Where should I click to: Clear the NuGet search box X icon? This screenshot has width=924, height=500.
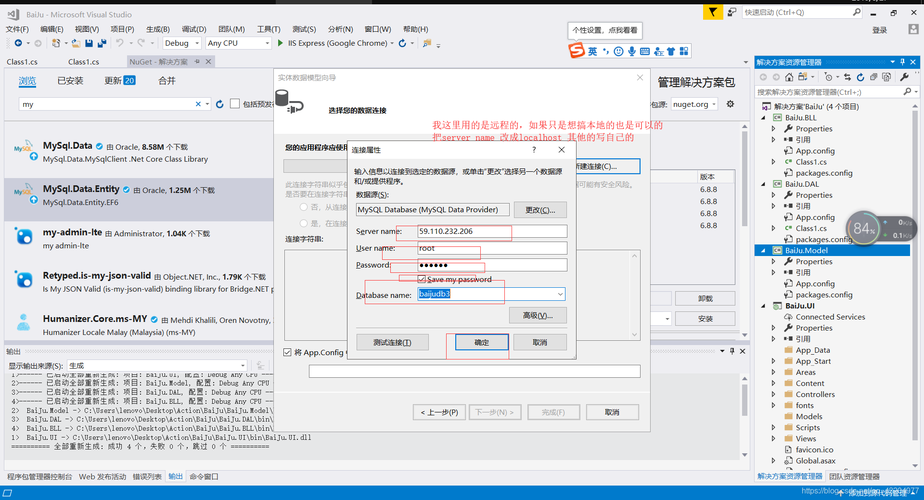pyautogui.click(x=198, y=104)
